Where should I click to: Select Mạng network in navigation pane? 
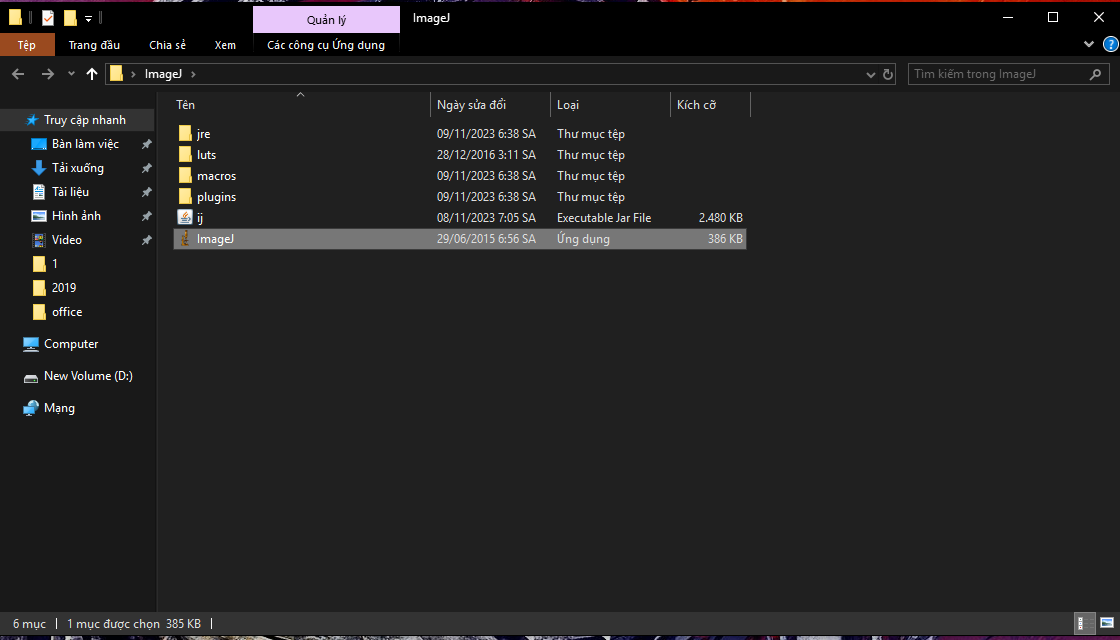(x=59, y=408)
